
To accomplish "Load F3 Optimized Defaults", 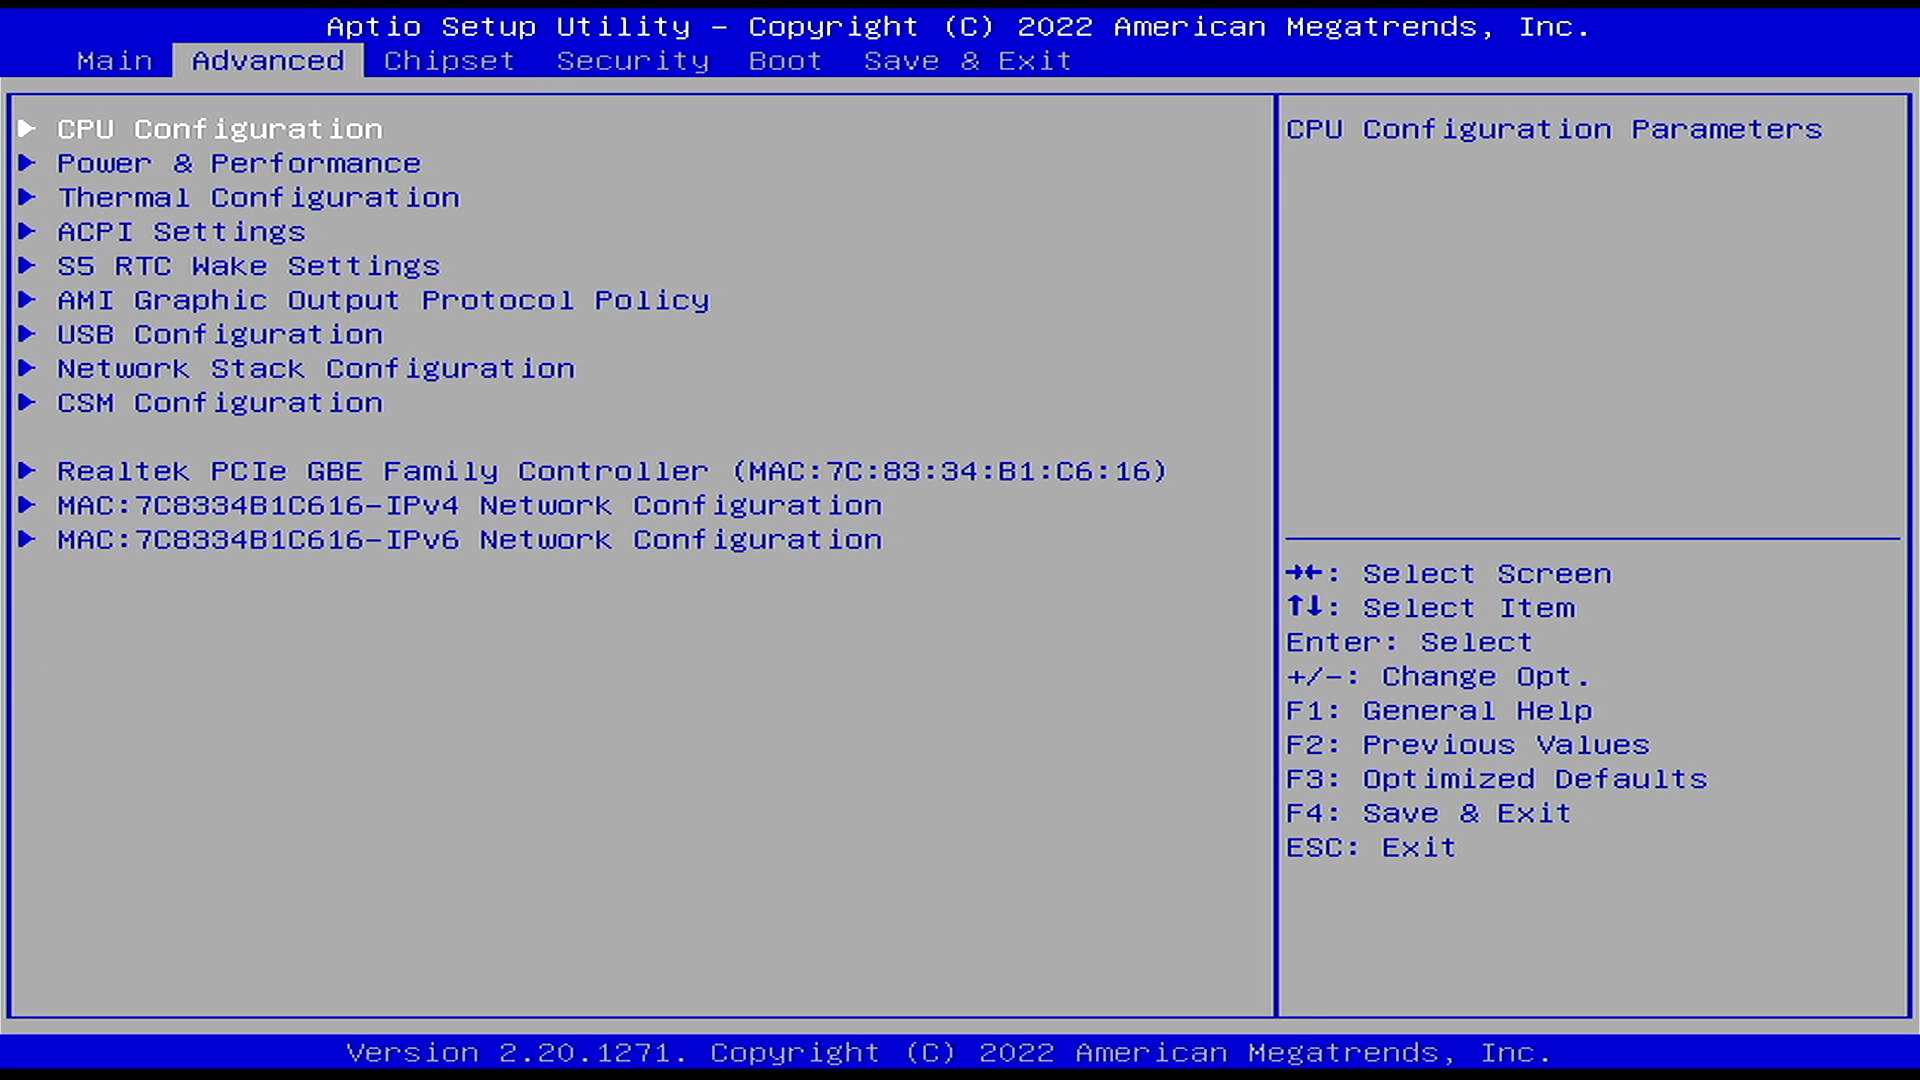I will click(x=1497, y=778).
